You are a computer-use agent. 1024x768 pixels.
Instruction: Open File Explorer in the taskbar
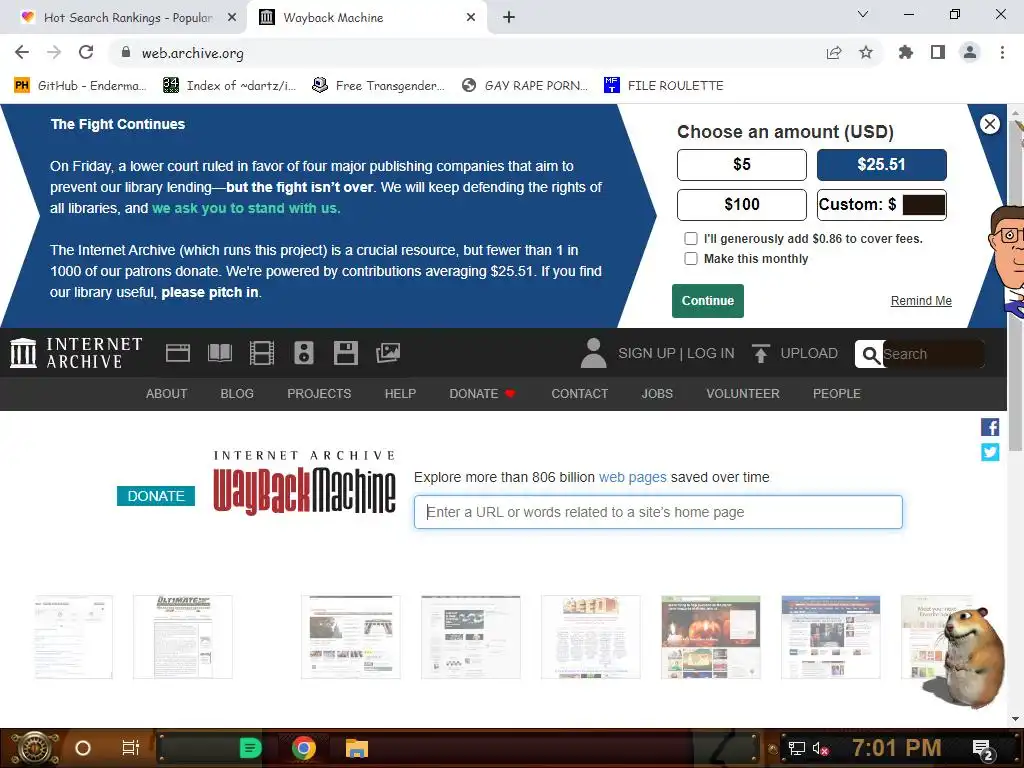coord(357,748)
